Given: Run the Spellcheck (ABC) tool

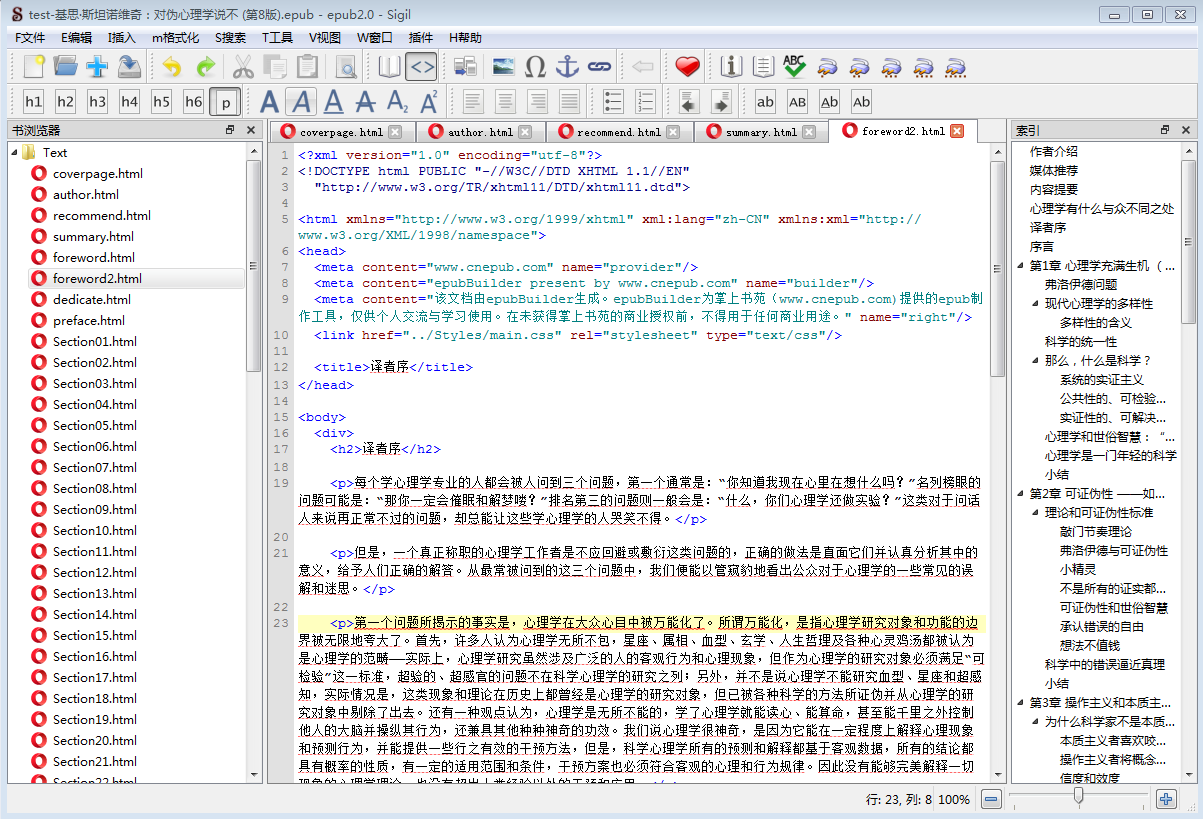Looking at the screenshot, I should pos(794,66).
